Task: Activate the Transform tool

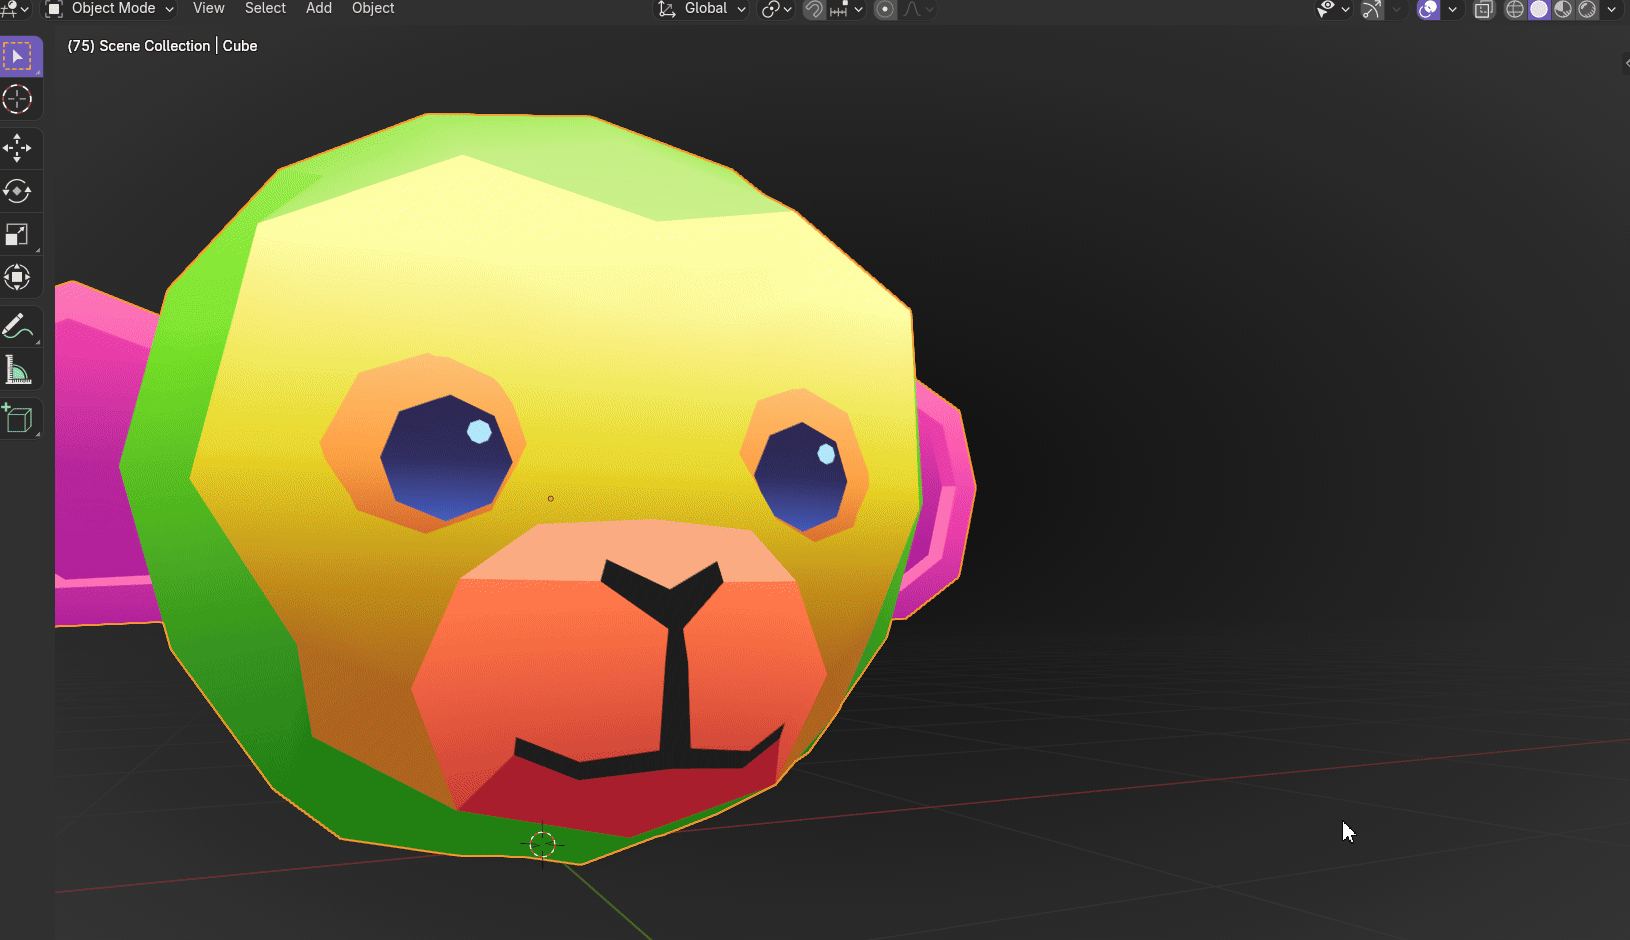Action: point(17,277)
